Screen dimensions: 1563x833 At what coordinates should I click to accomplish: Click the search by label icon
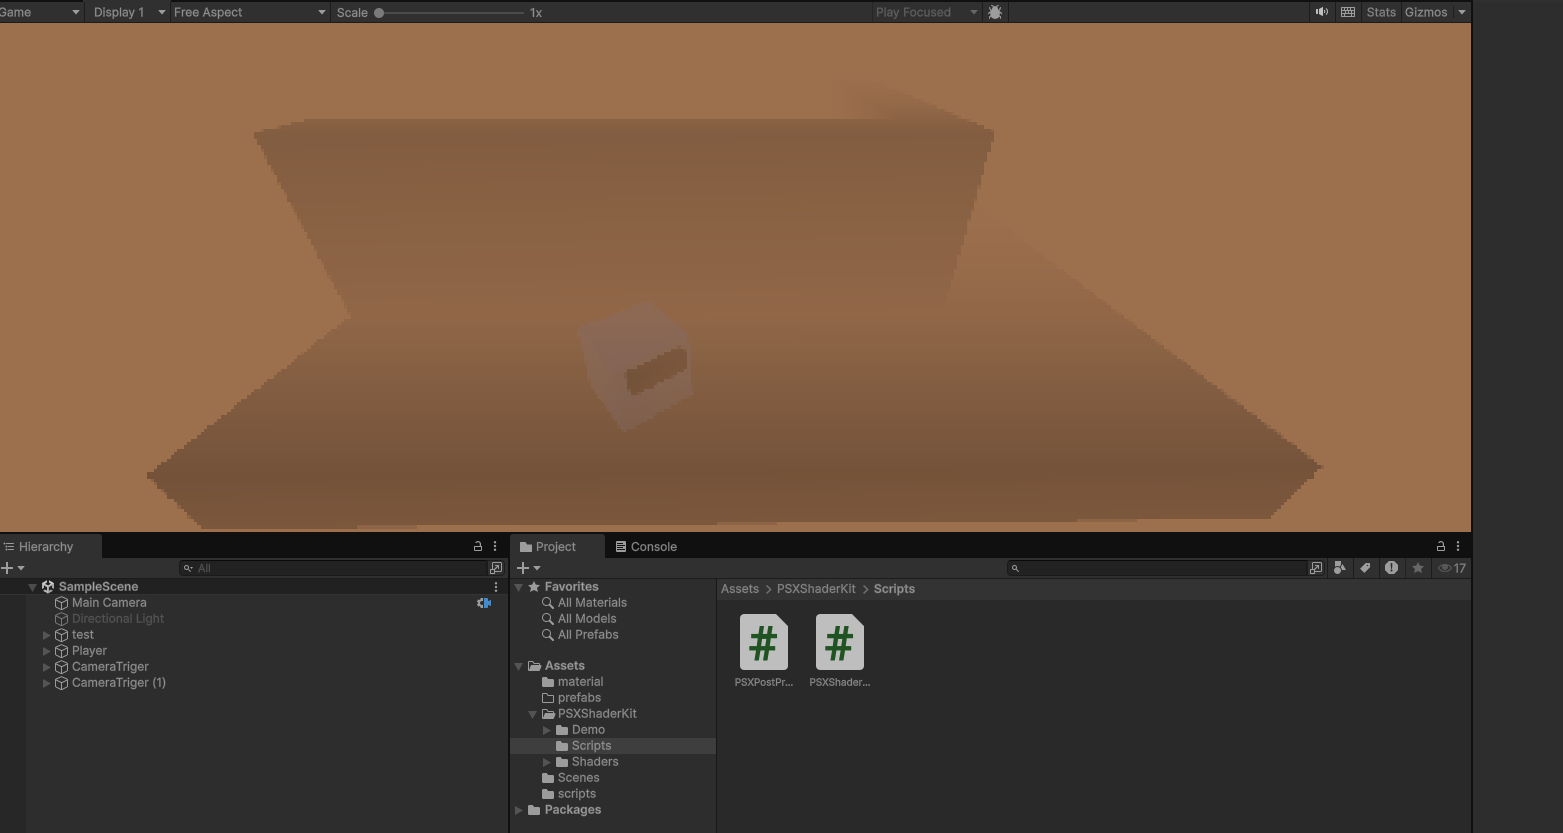pos(1366,567)
